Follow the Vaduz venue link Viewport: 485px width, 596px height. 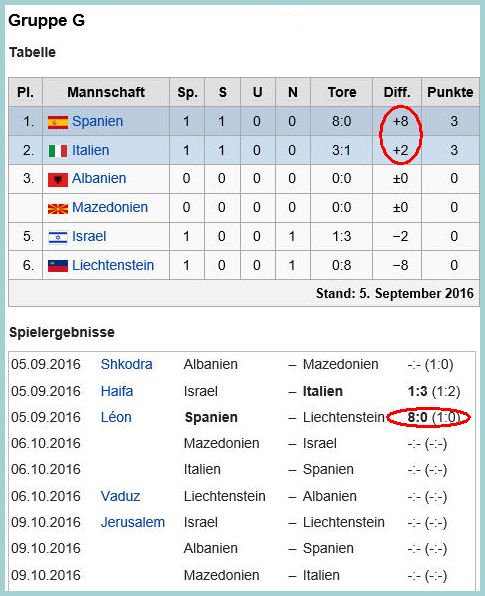[x=120, y=496]
